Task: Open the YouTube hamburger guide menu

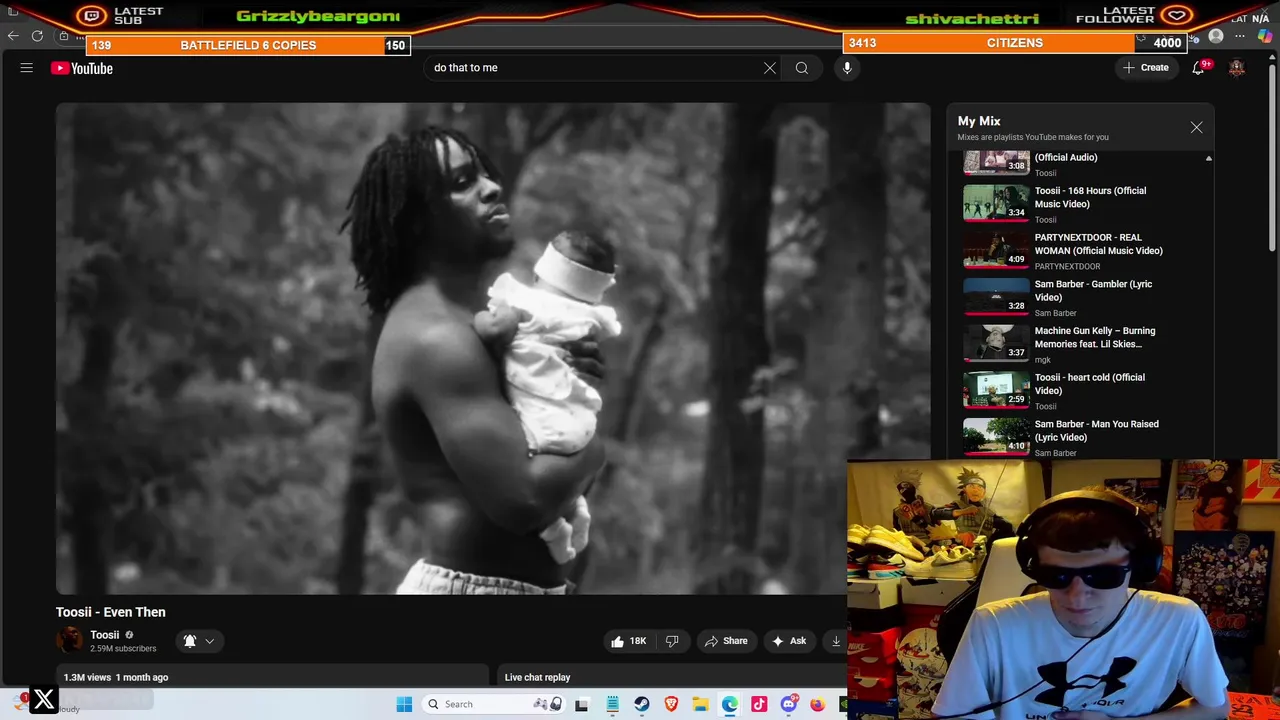Action: point(27,68)
